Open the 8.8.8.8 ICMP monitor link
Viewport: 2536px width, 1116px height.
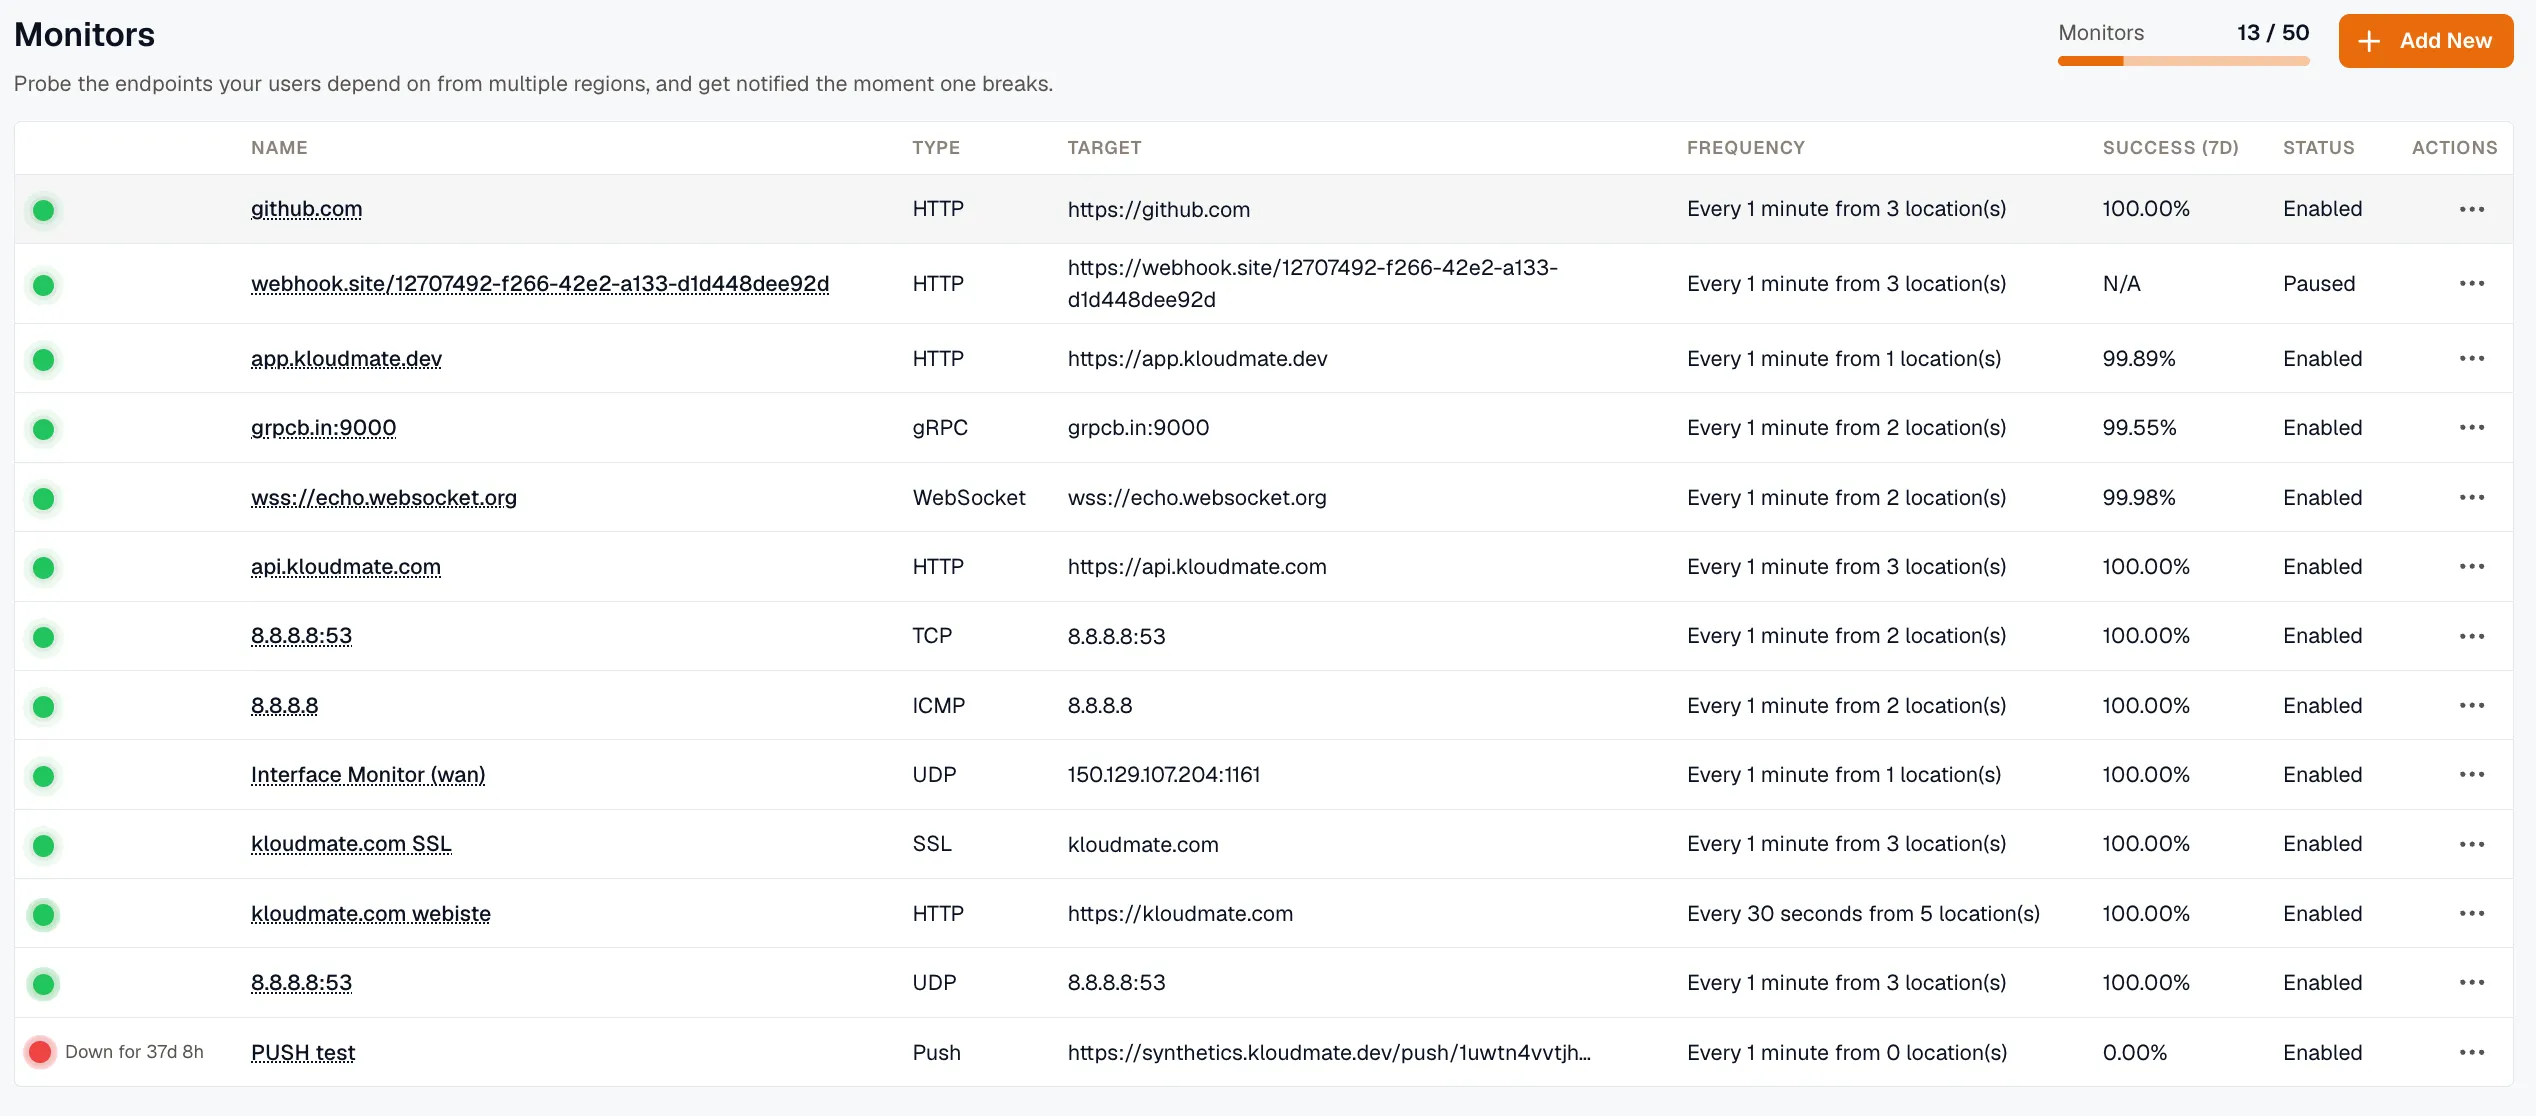pyautogui.click(x=284, y=706)
